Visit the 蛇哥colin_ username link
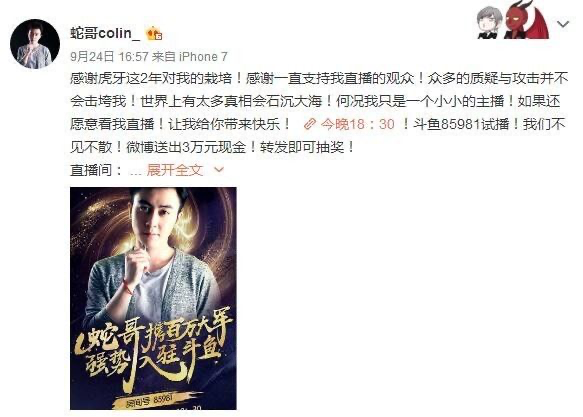583x417 pixels. tap(105, 33)
